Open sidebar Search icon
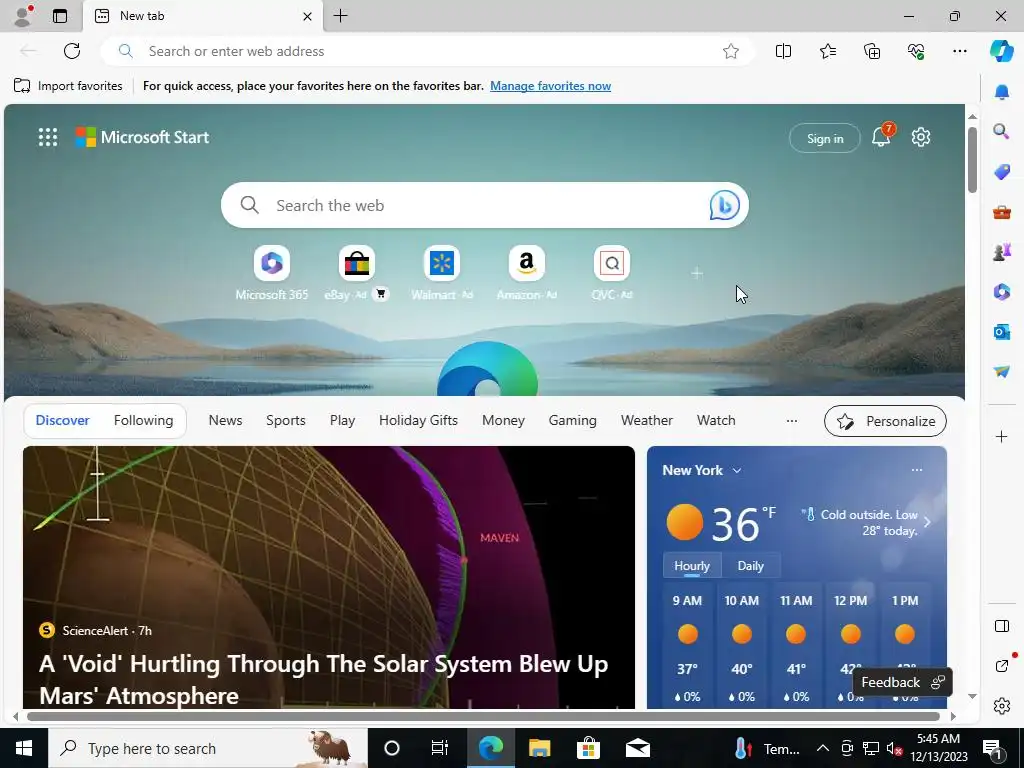1024x768 pixels. tap(1001, 132)
